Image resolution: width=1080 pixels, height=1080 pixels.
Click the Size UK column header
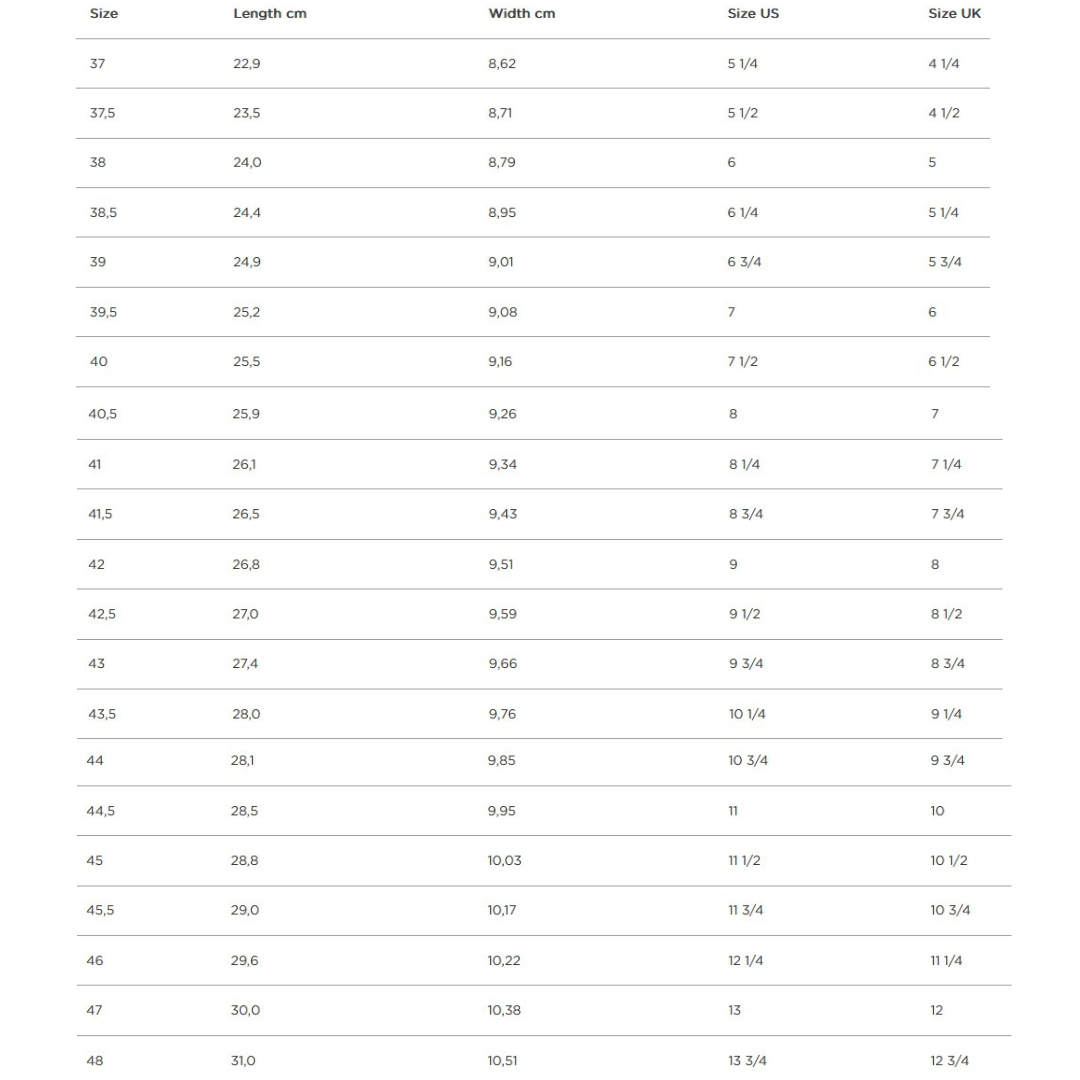[x=955, y=14]
